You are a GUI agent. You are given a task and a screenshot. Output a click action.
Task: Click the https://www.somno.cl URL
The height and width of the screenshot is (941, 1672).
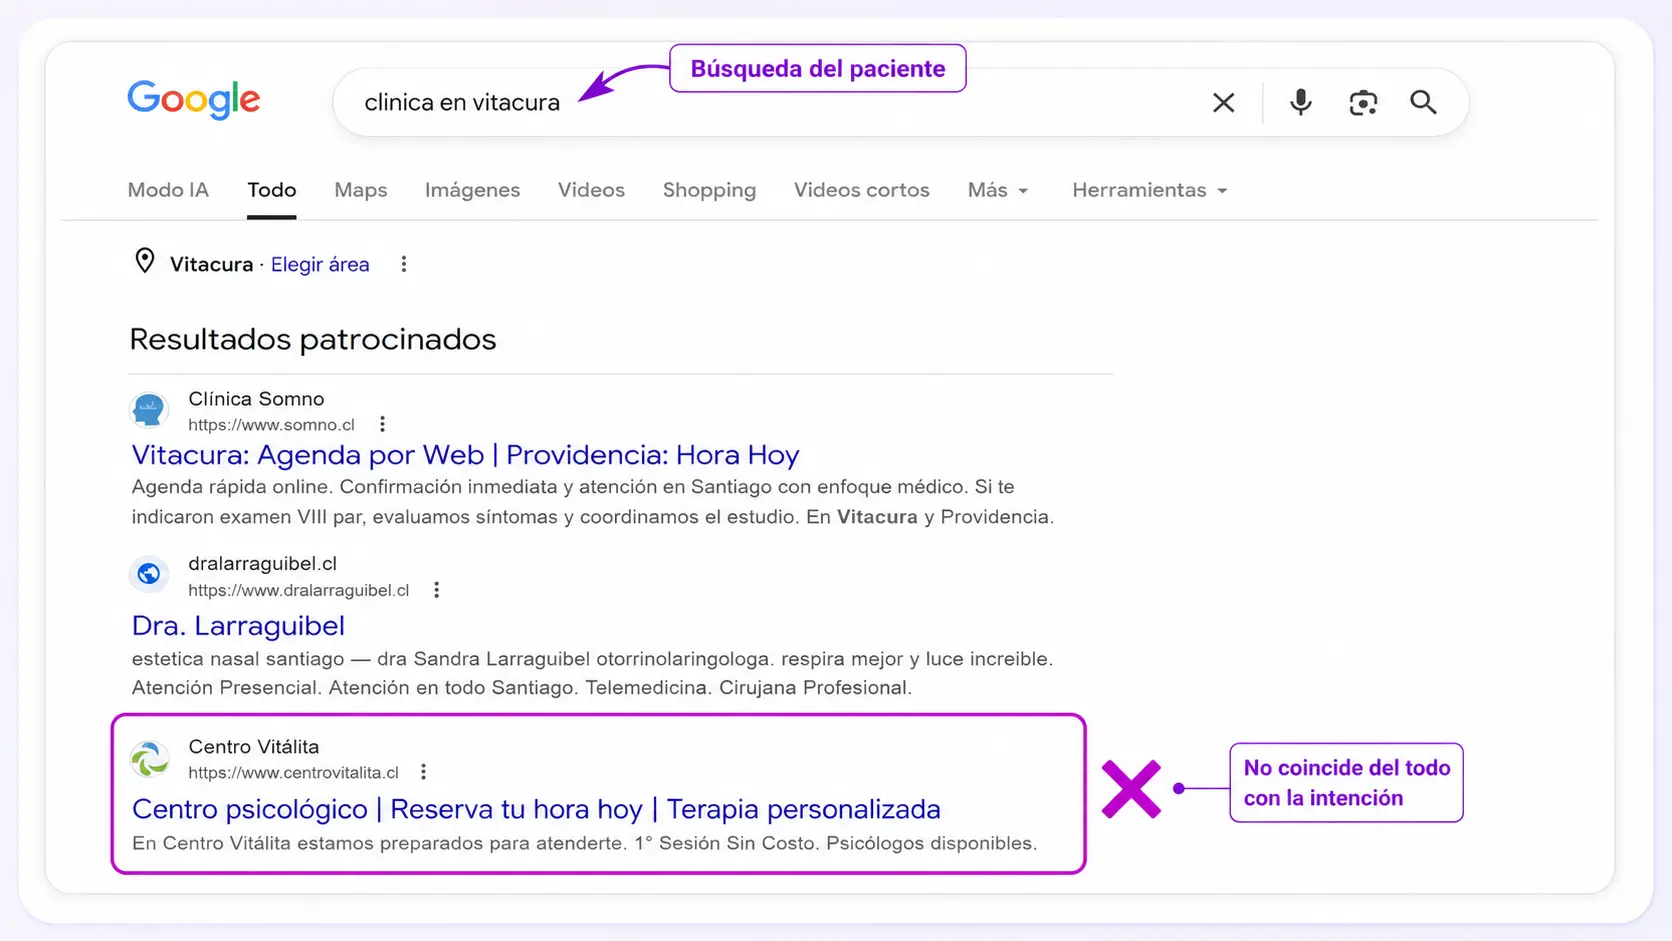point(271,425)
